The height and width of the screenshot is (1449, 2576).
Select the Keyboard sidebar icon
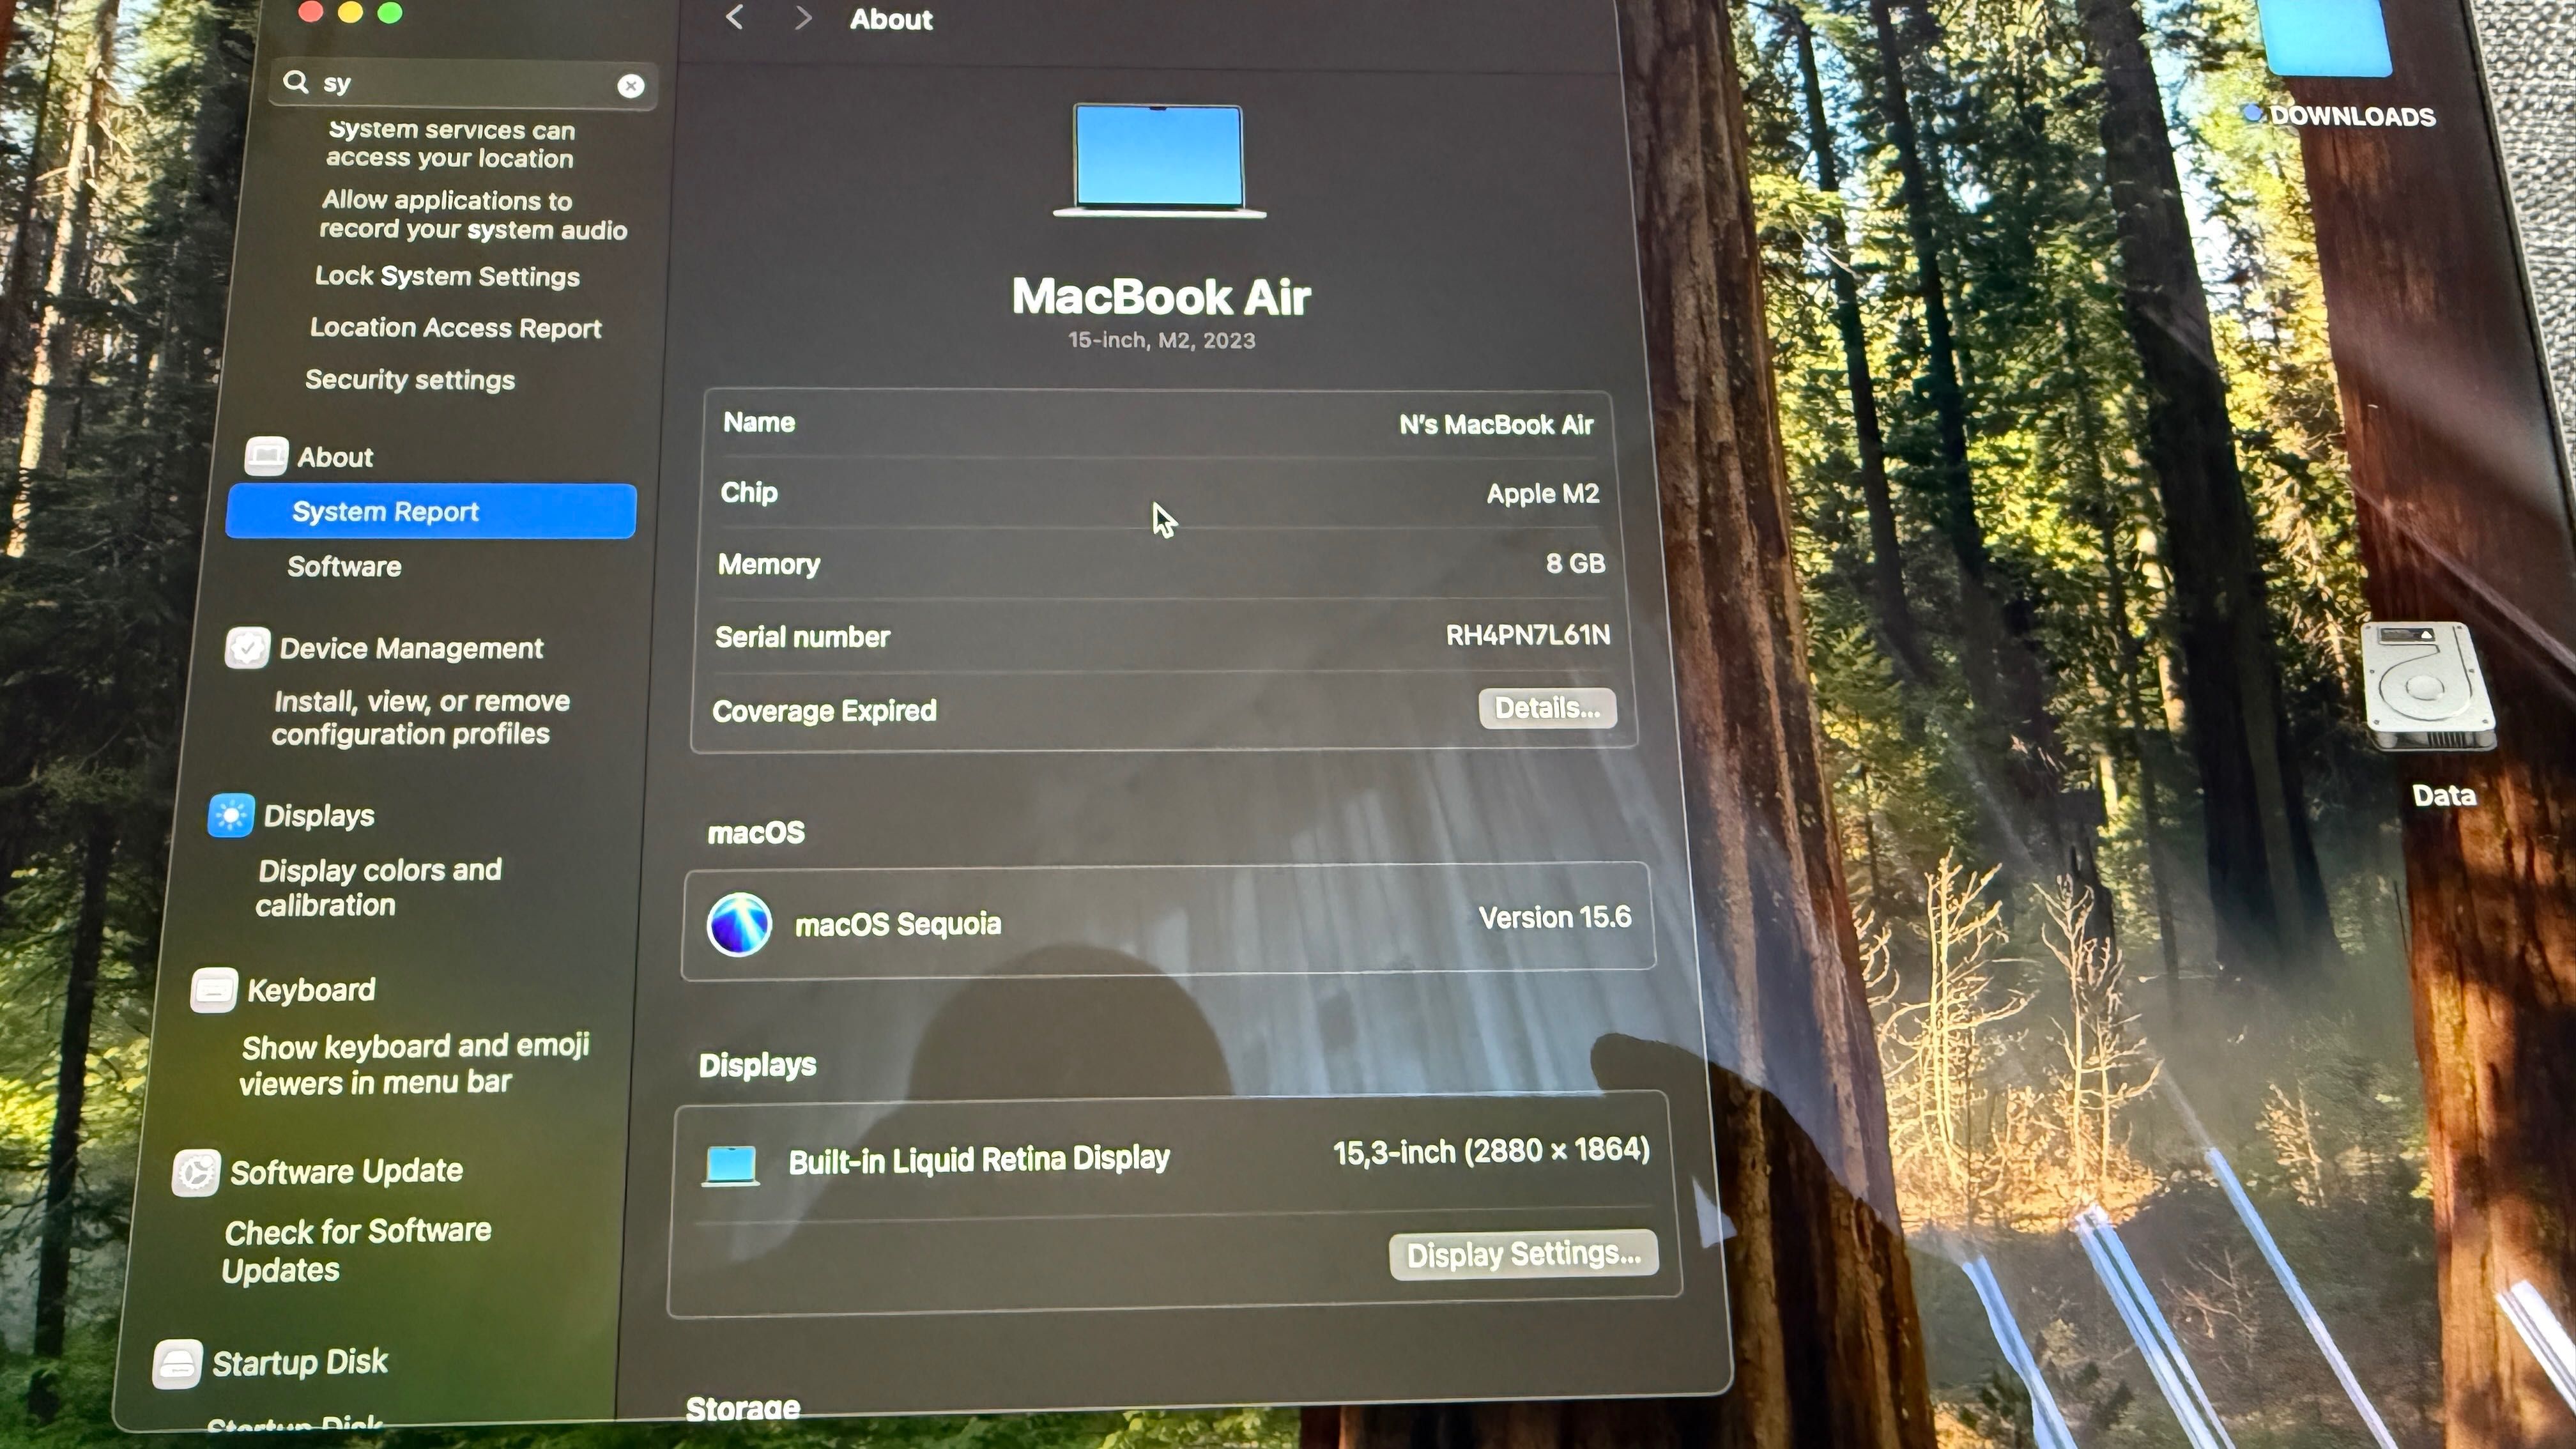214,990
